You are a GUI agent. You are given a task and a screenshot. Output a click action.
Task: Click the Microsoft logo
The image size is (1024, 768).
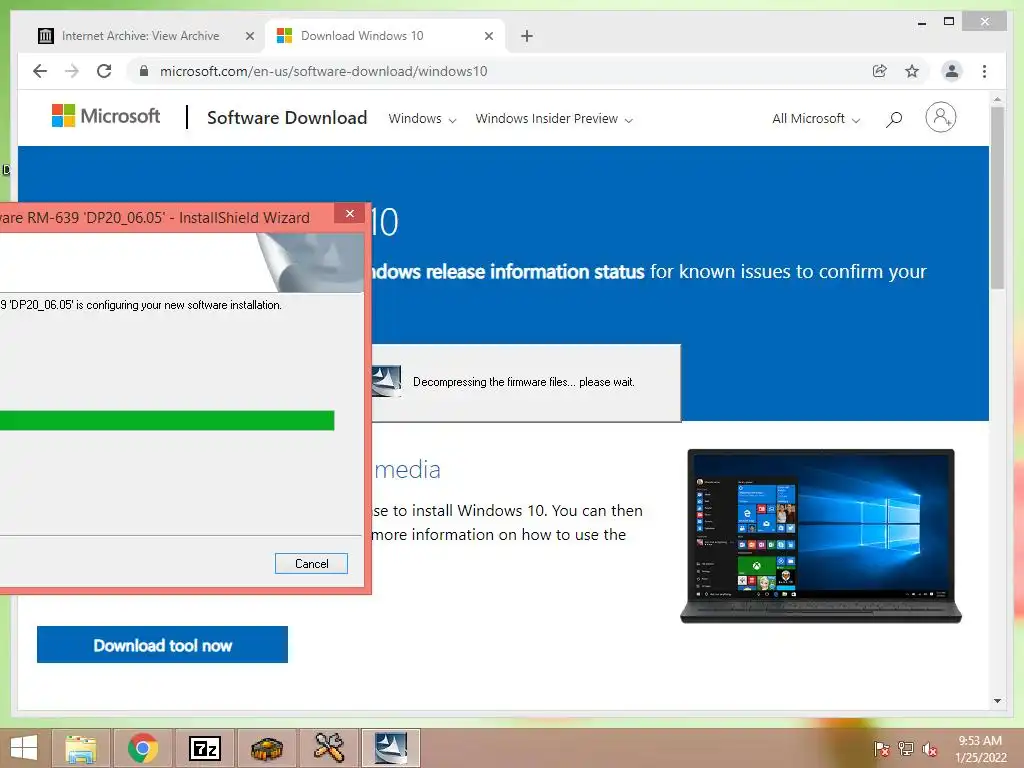point(106,116)
